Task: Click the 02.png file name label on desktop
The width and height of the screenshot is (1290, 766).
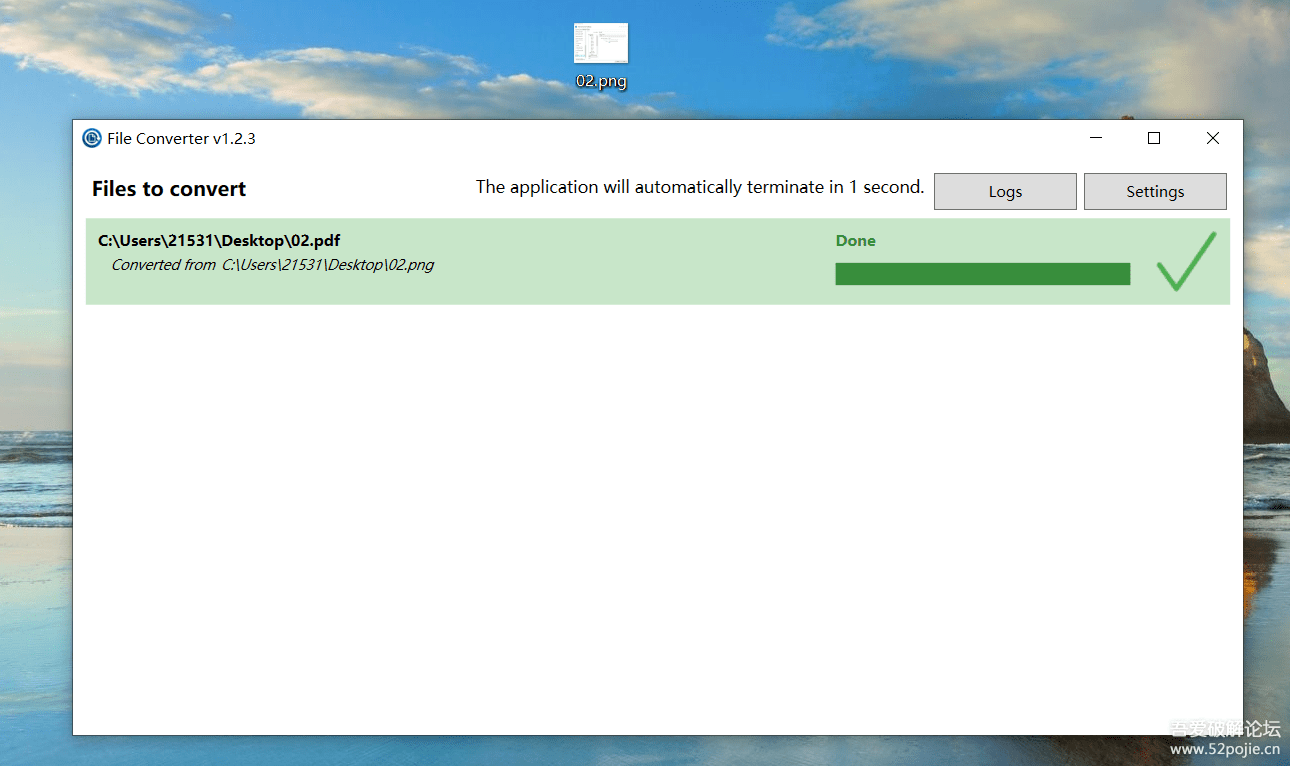Action: pos(601,82)
